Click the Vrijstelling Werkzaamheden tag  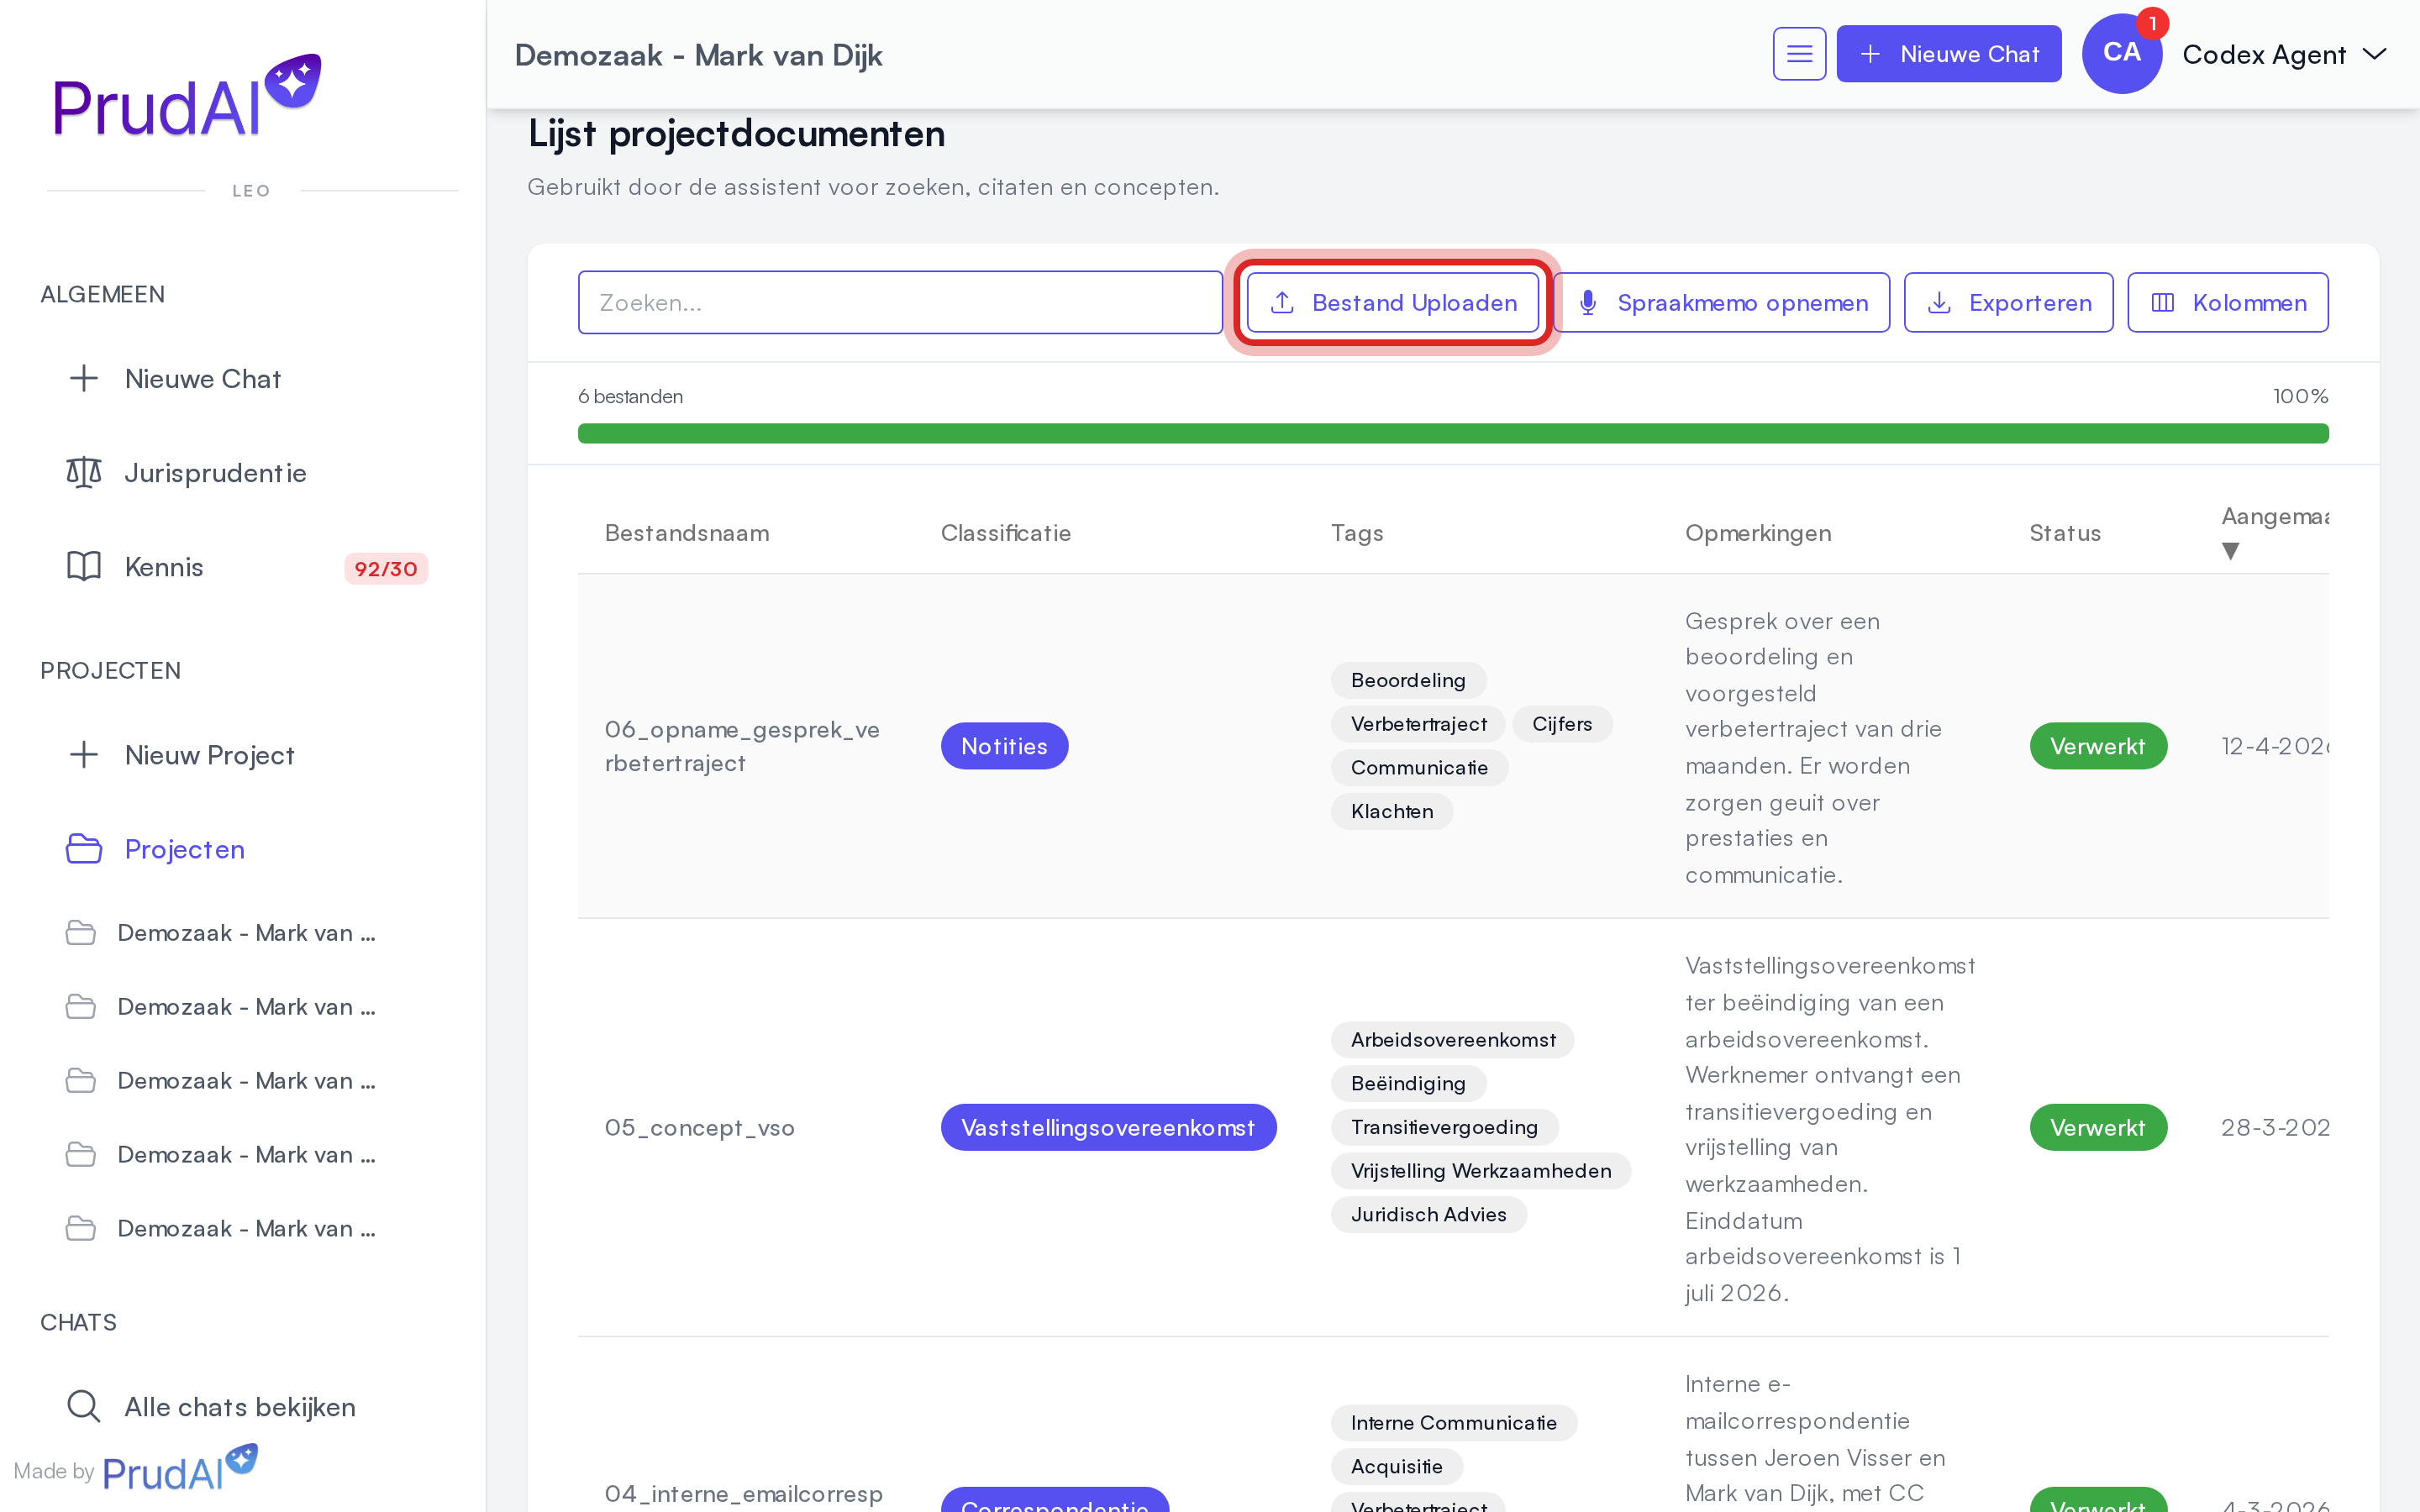1481,1170
